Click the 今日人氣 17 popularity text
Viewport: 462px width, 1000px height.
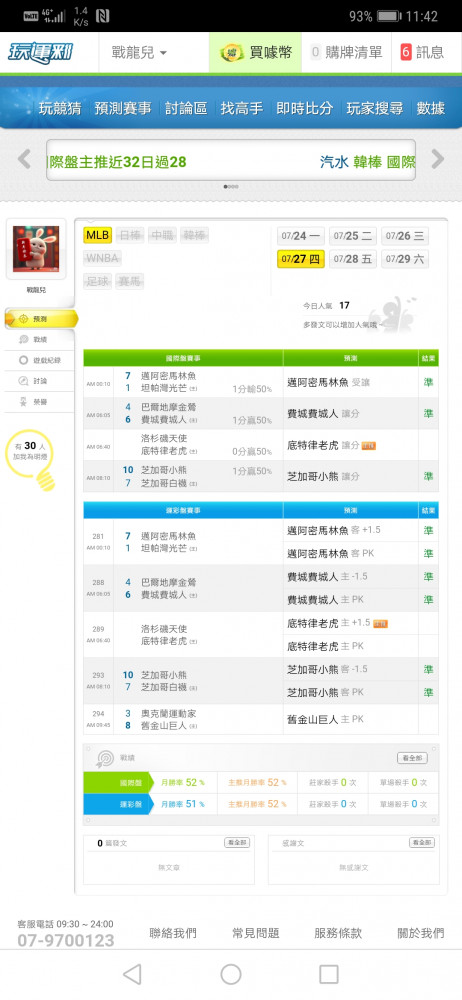coord(326,305)
